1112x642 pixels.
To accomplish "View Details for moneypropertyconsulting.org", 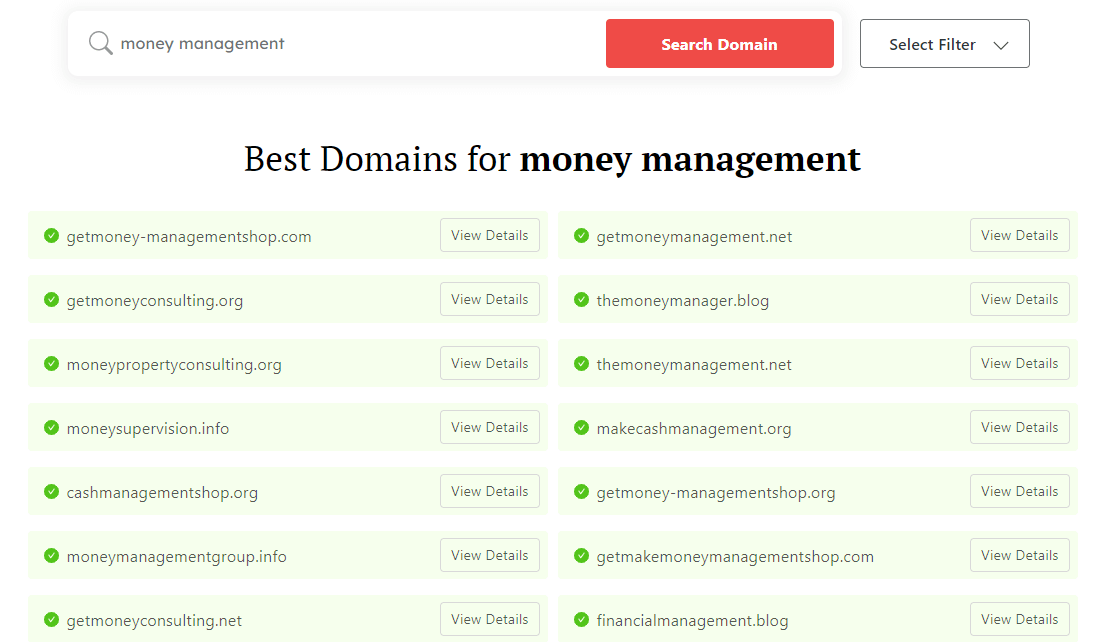I will click(x=489, y=362).
